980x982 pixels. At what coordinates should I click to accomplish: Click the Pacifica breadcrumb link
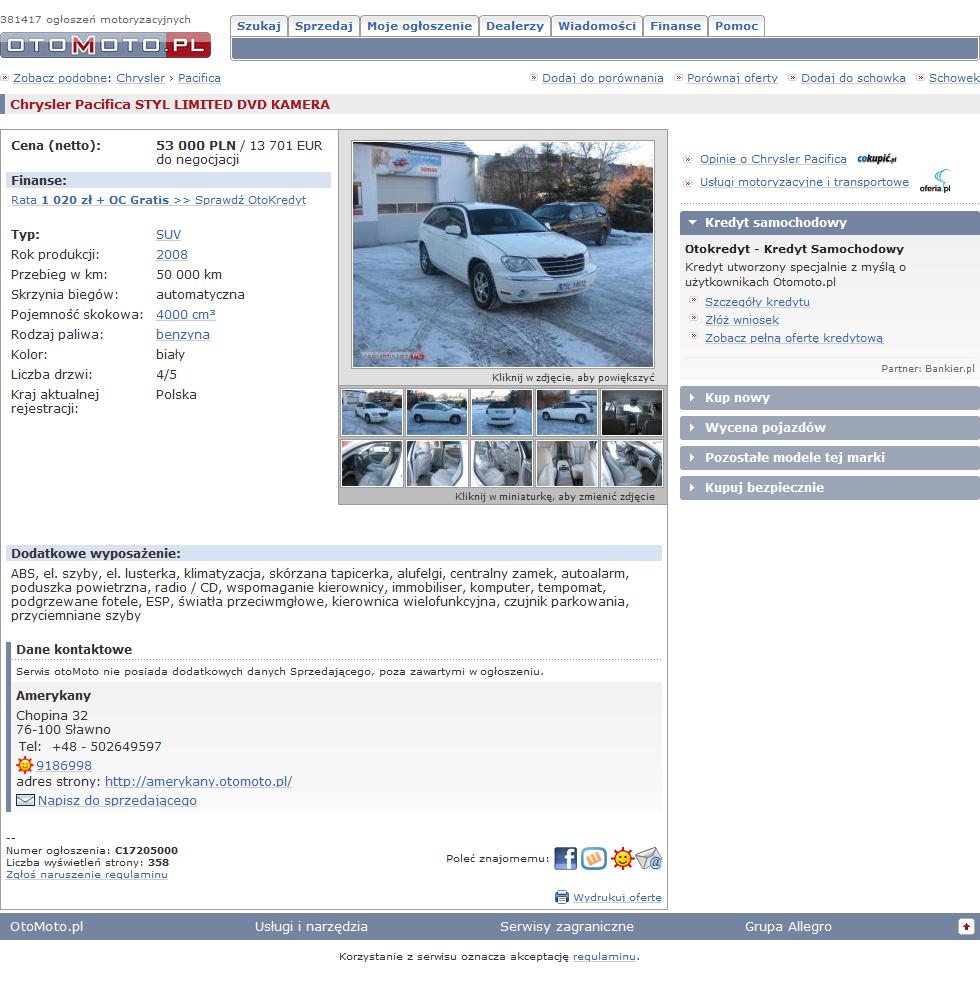click(x=199, y=78)
